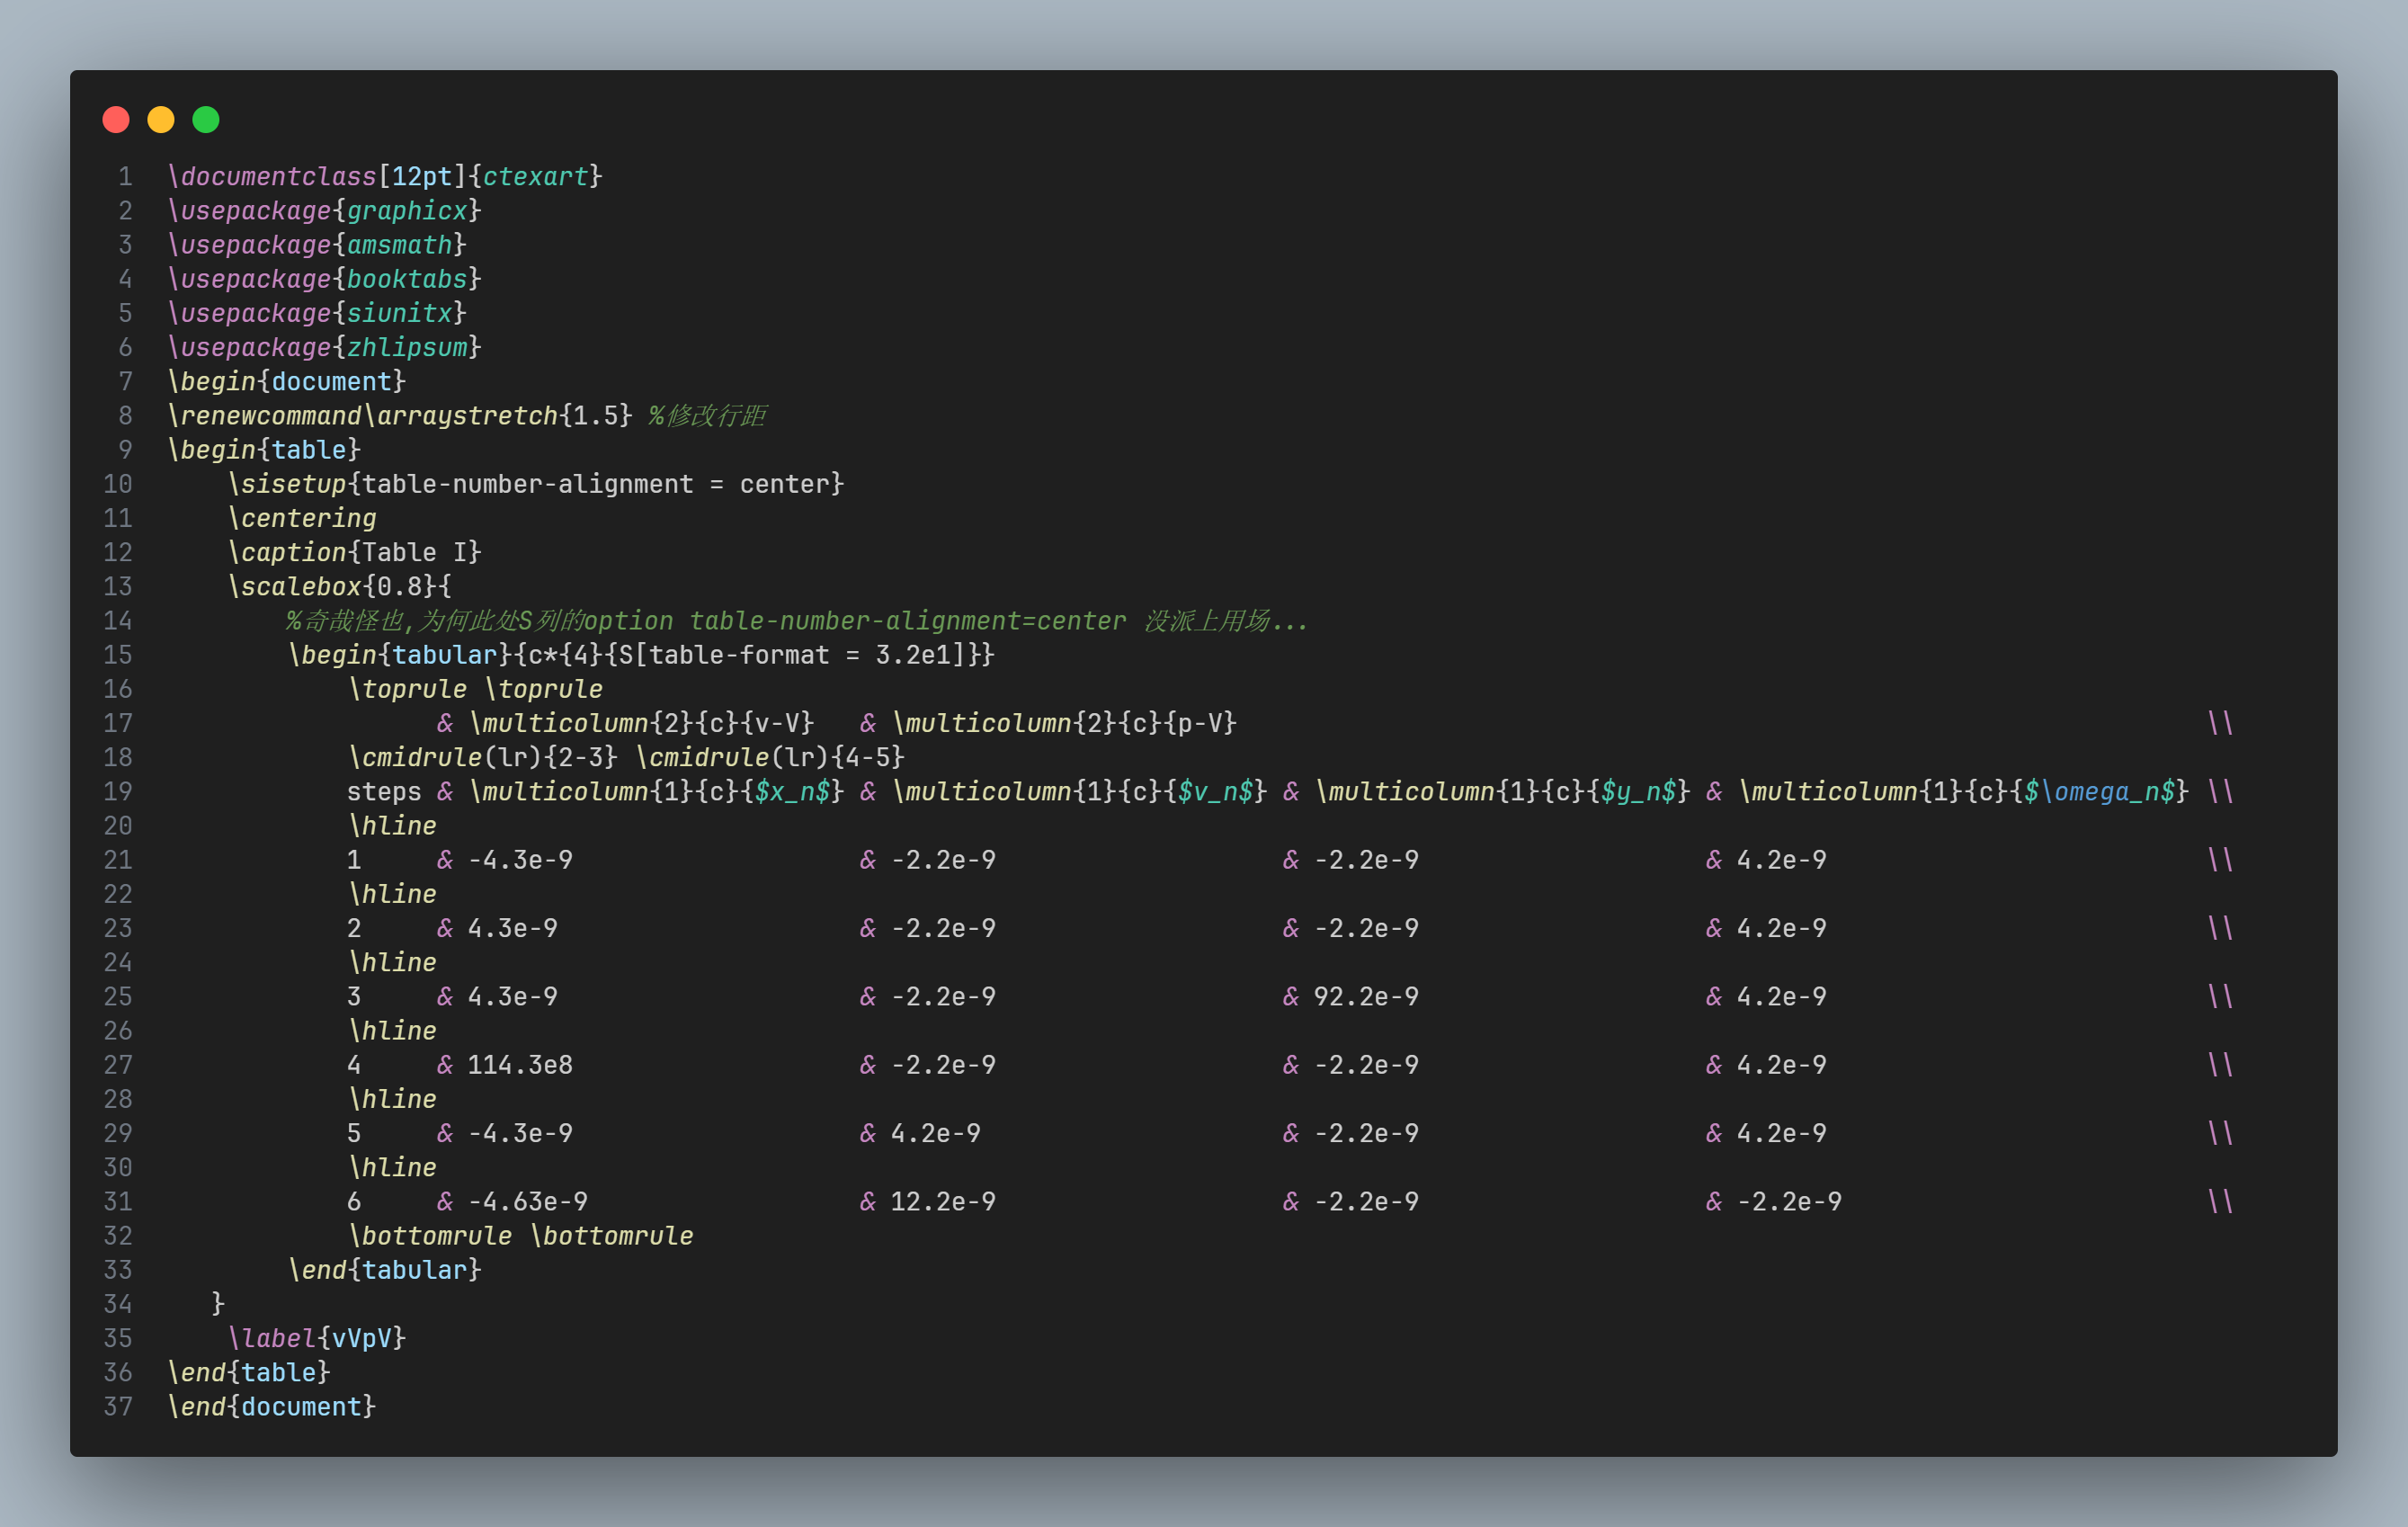The height and width of the screenshot is (1527, 2408).
Task: Click the Chinese comment on line 14
Action: click(x=797, y=621)
